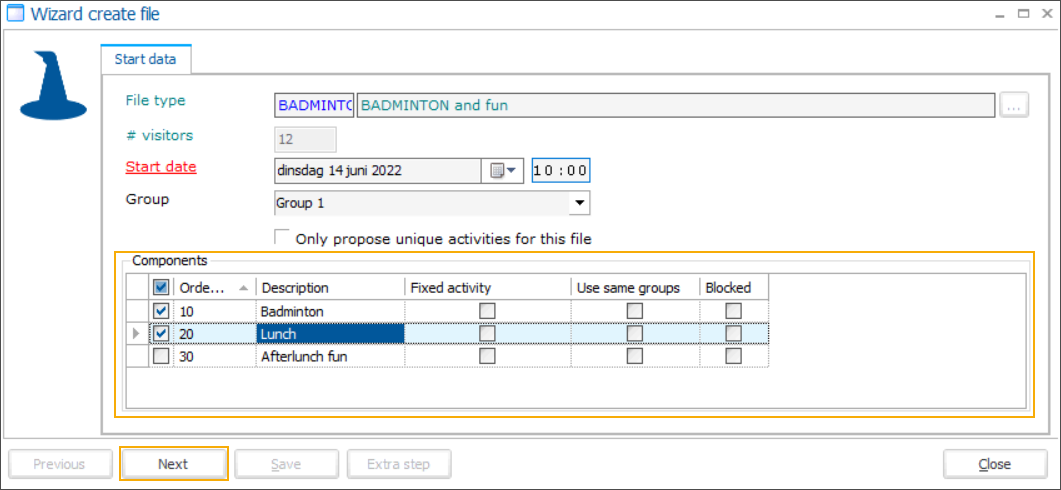Check Fixed activity for Lunch
The width and height of the screenshot is (1061, 490).
coord(487,334)
